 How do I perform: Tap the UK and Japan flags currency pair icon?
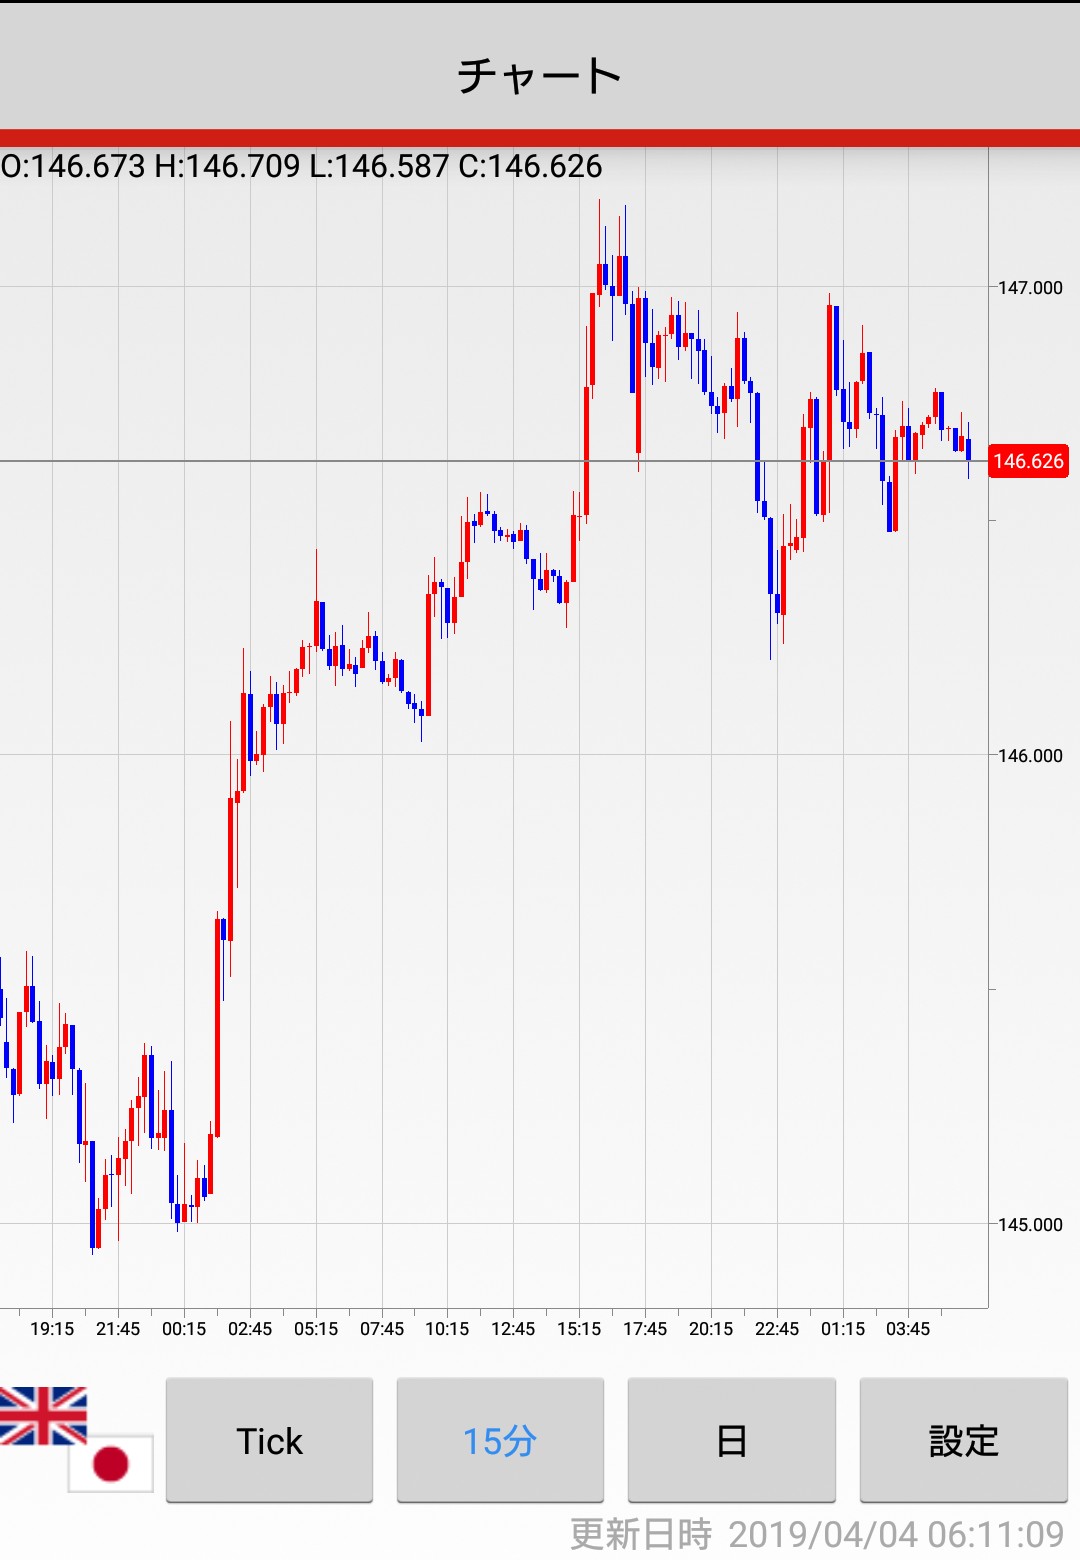[x=75, y=1438]
